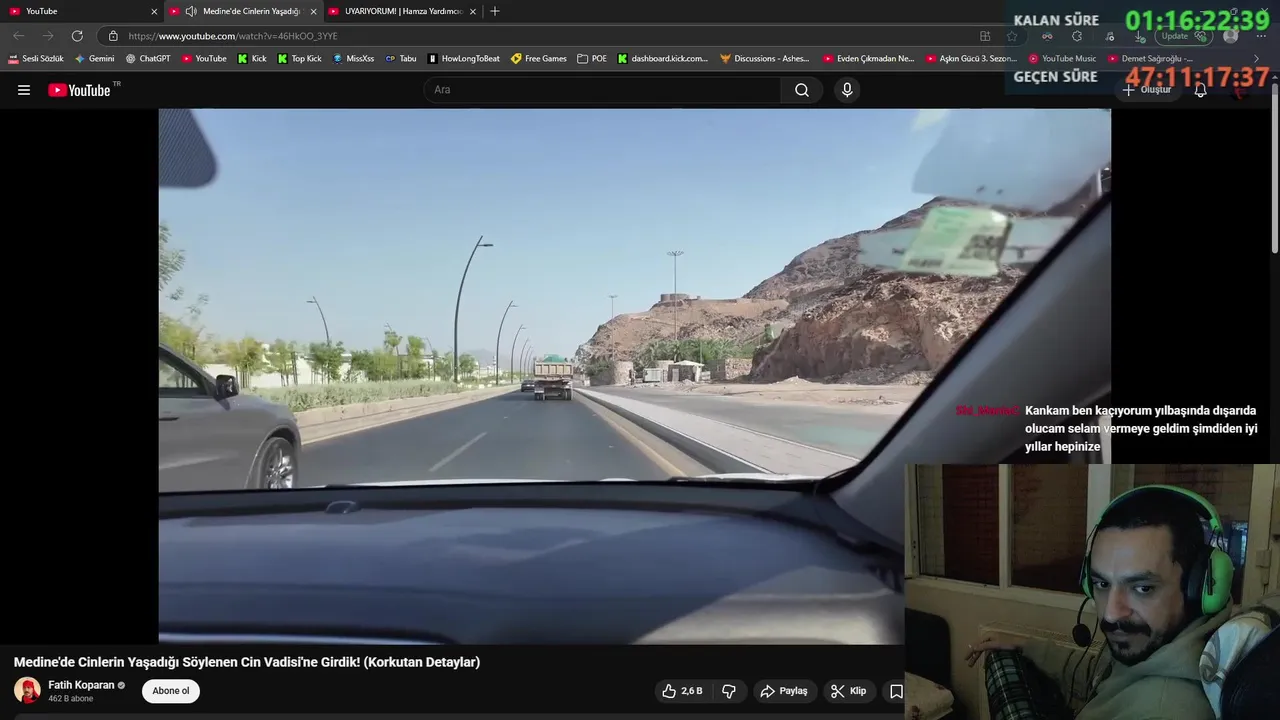Image resolution: width=1280 pixels, height=720 pixels.
Task: Open Kick bookmark
Action: coord(252,59)
